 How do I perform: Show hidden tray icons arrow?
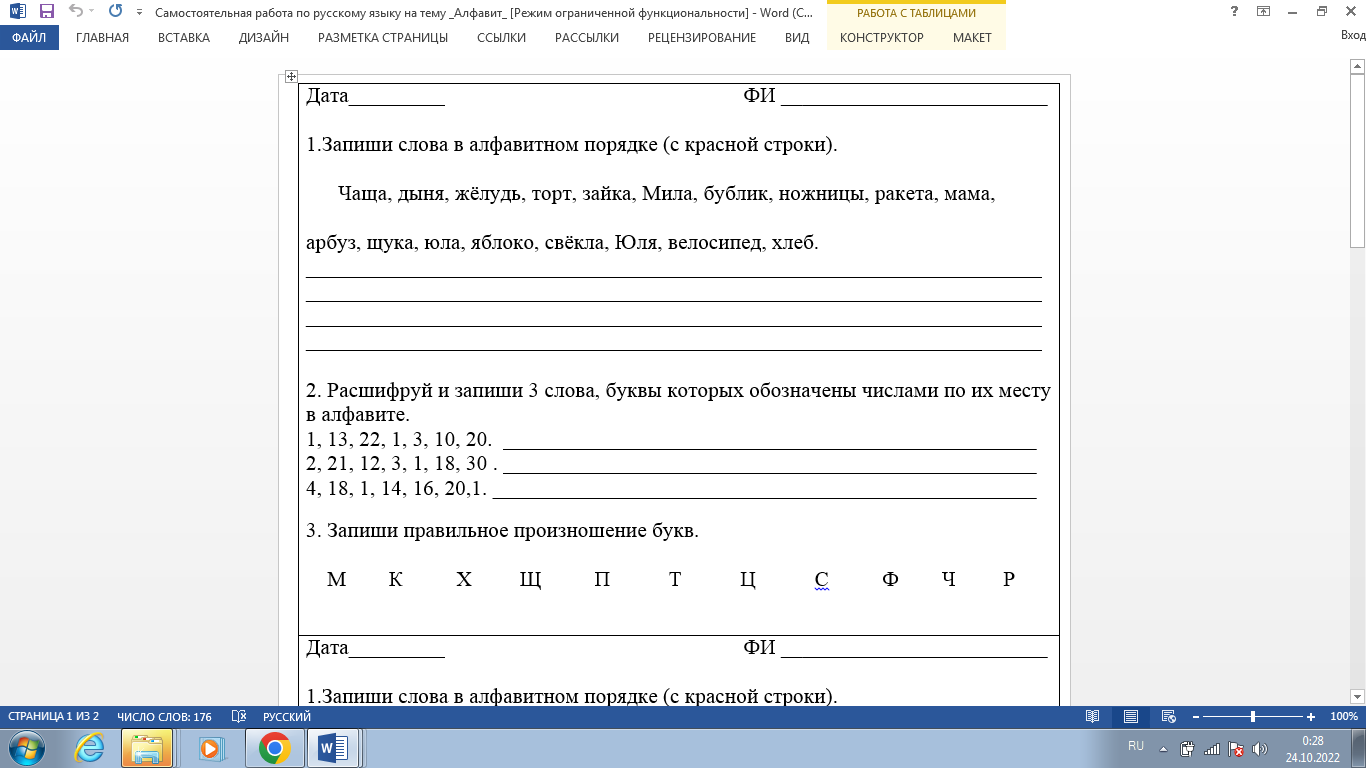1162,748
